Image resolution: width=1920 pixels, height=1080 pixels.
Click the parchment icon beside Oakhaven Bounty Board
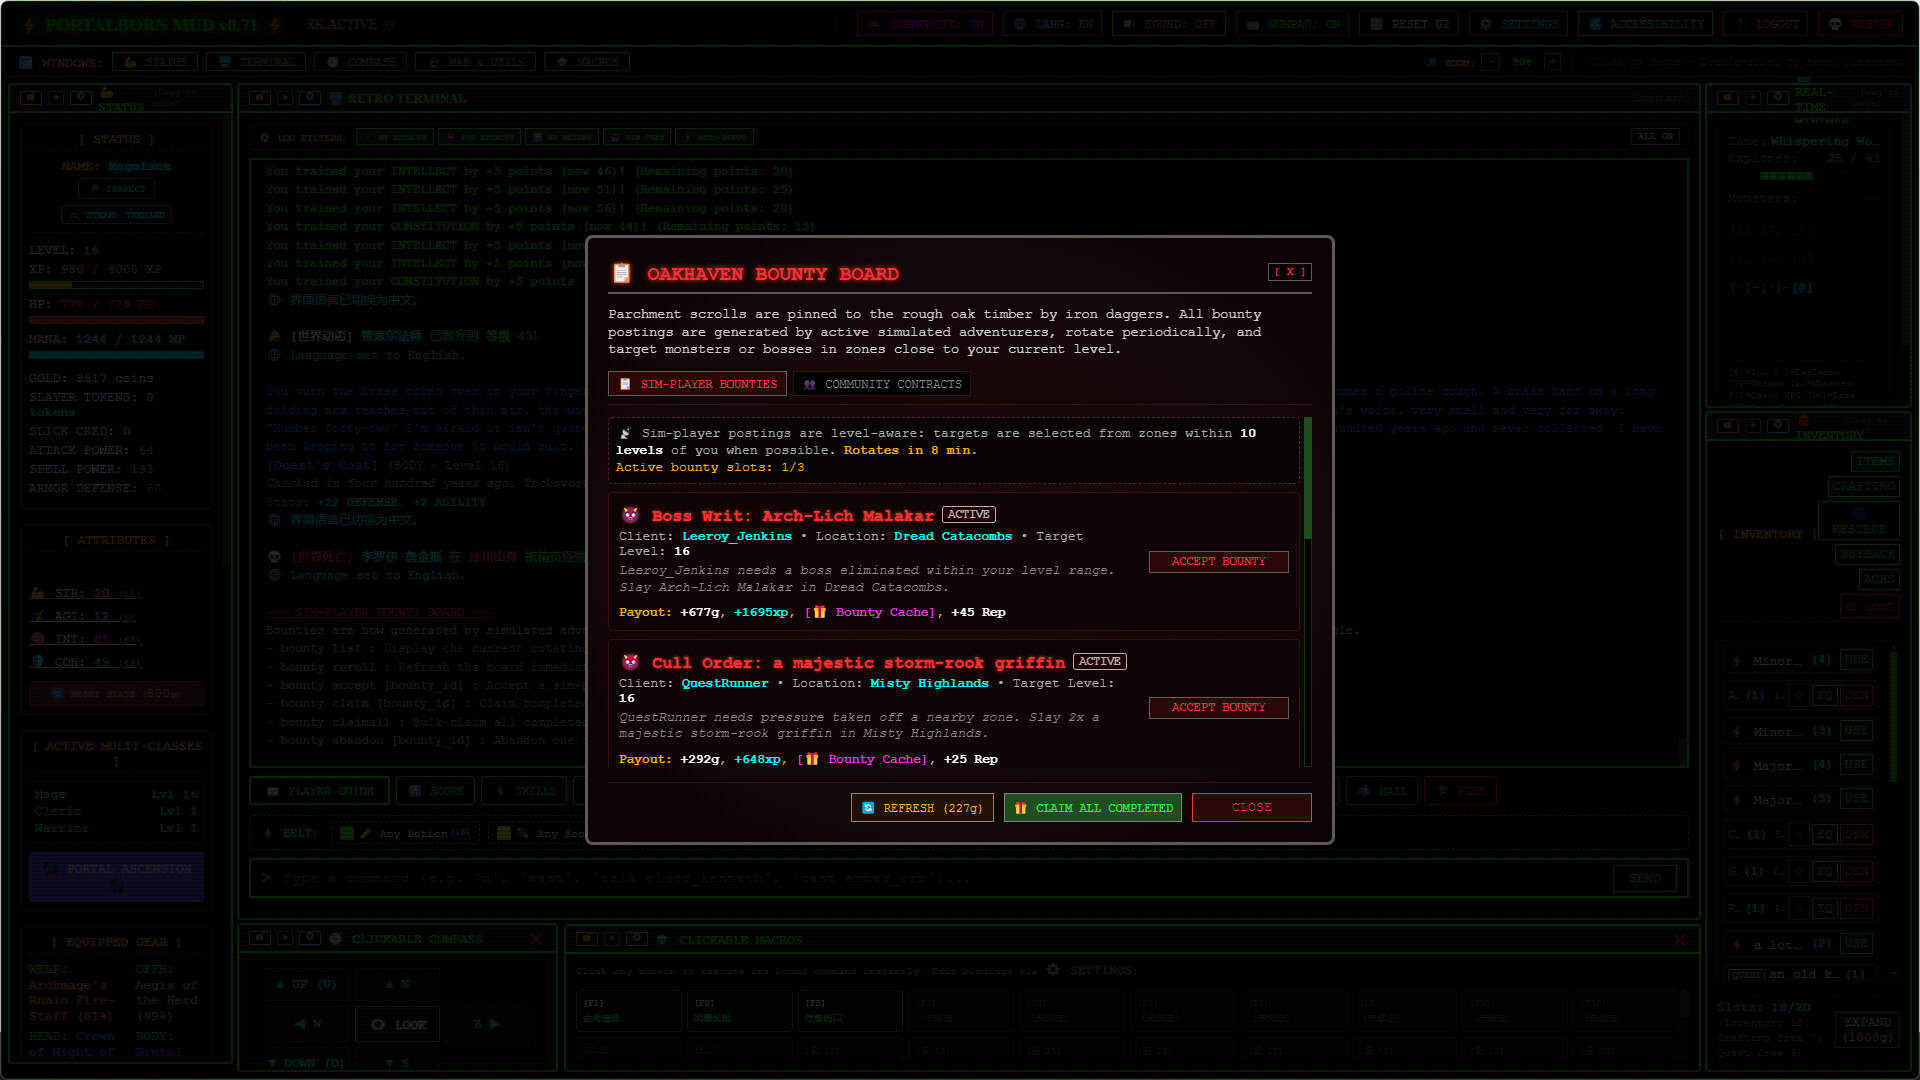622,274
